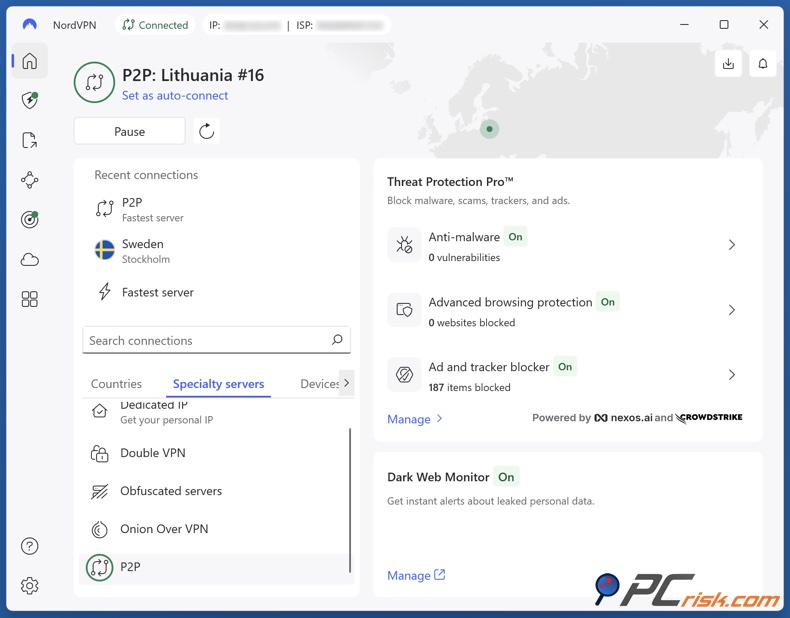Viewport: 790px width, 618px height.
Task: Click the download icon at top right
Action: [x=728, y=64]
